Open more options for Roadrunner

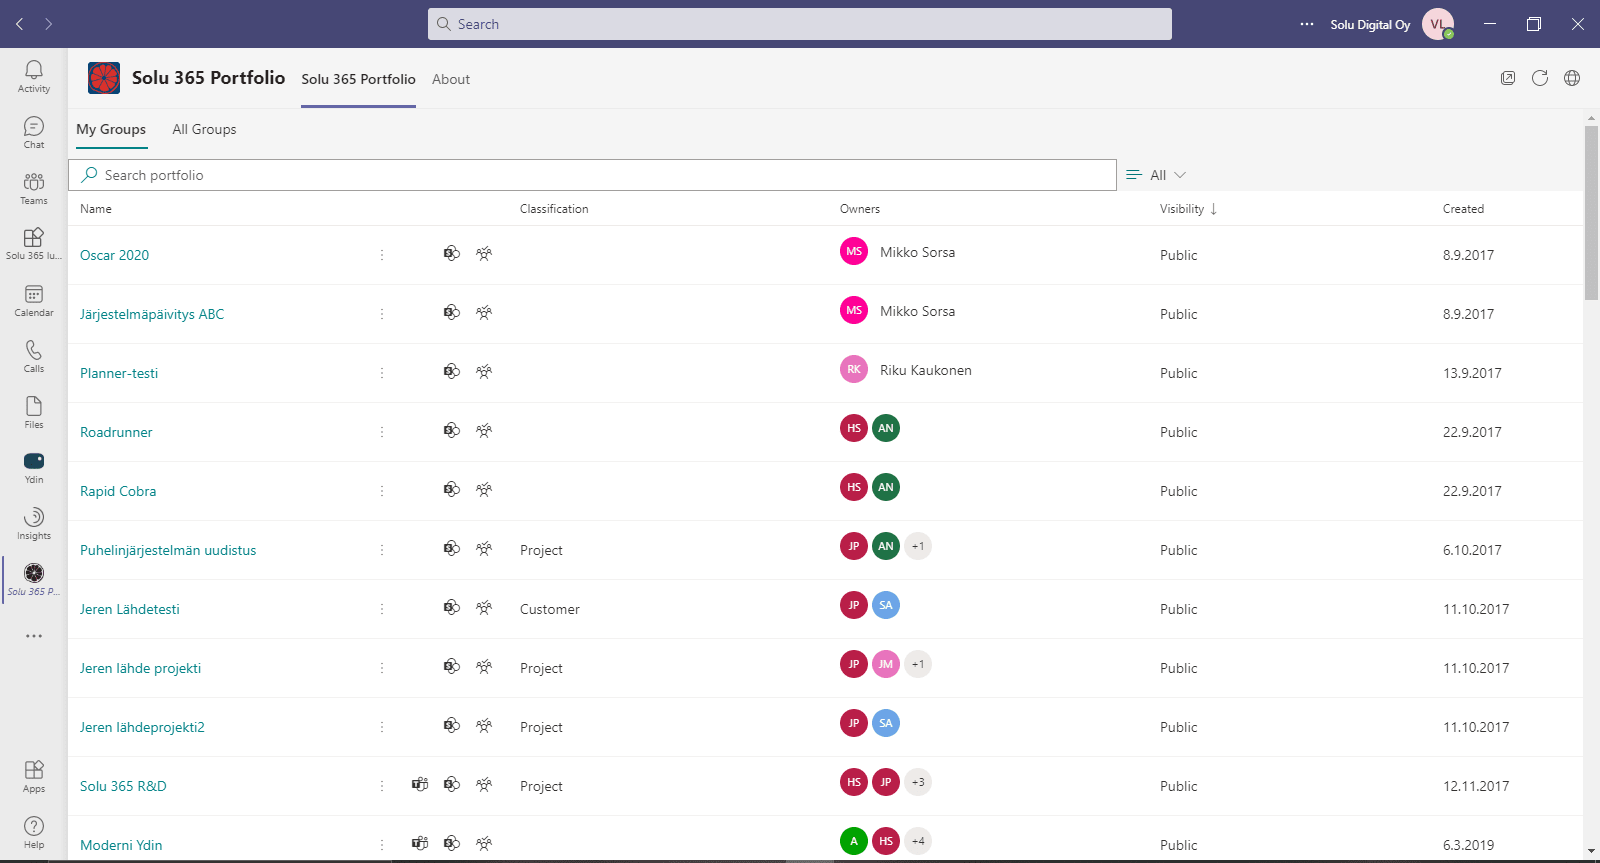(x=382, y=432)
